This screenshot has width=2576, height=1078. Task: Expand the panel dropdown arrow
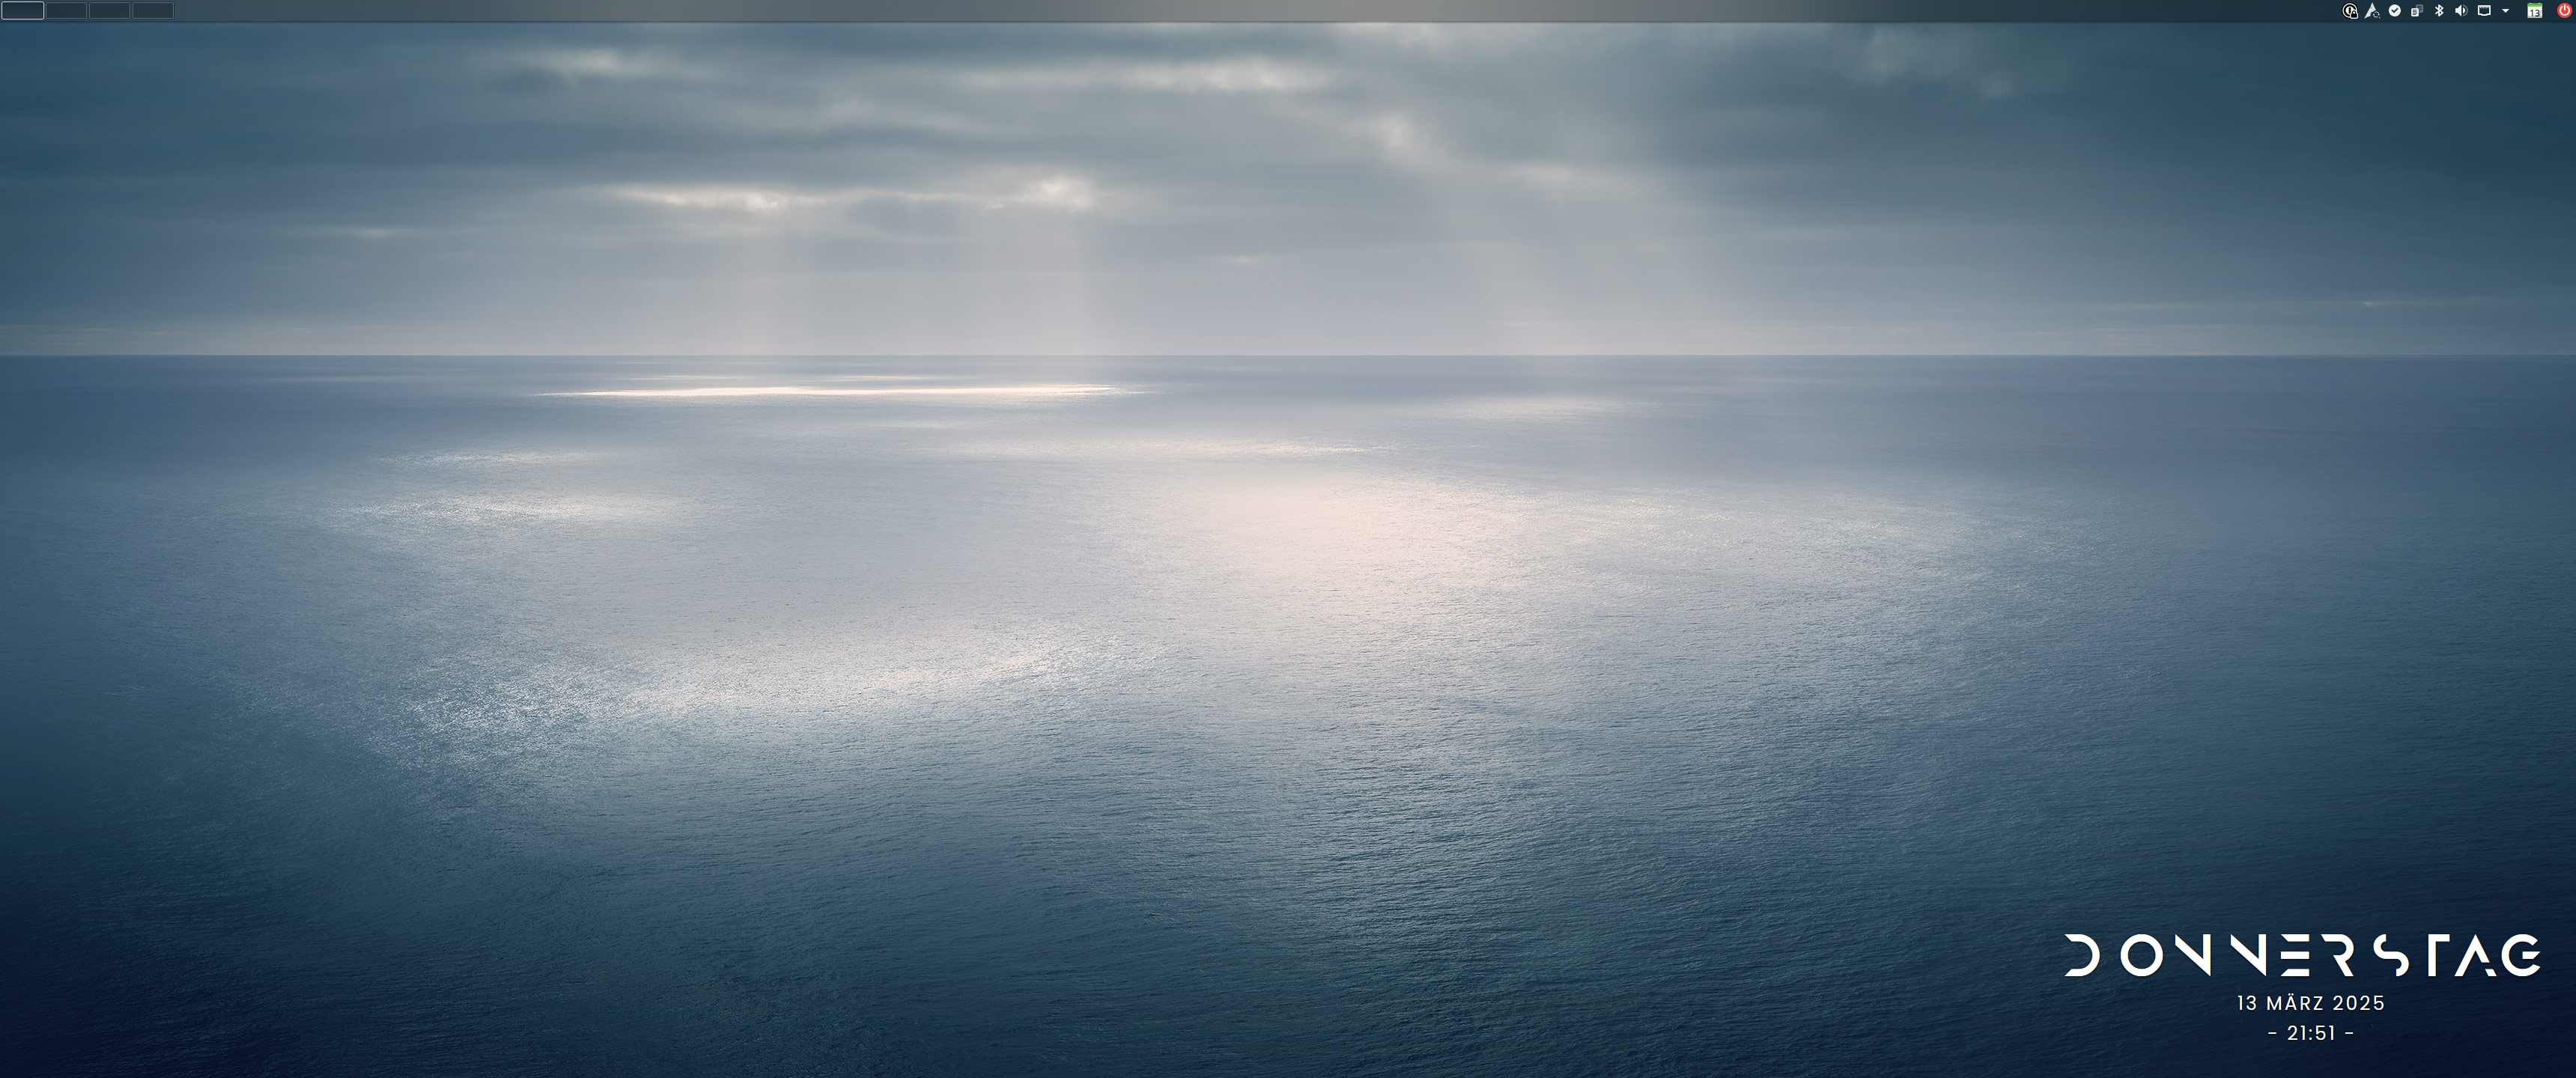2505,11
